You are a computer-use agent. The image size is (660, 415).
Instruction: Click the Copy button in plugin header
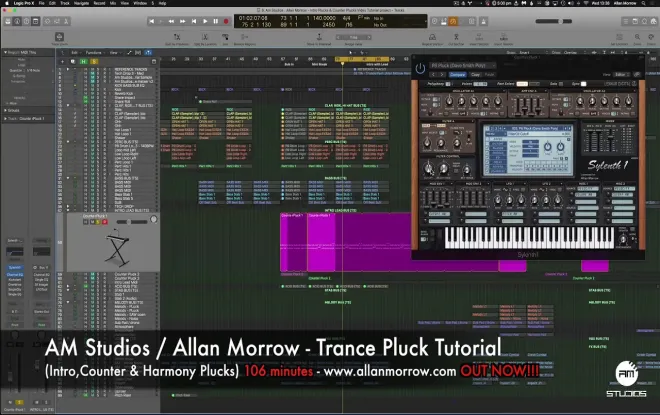click(x=476, y=74)
